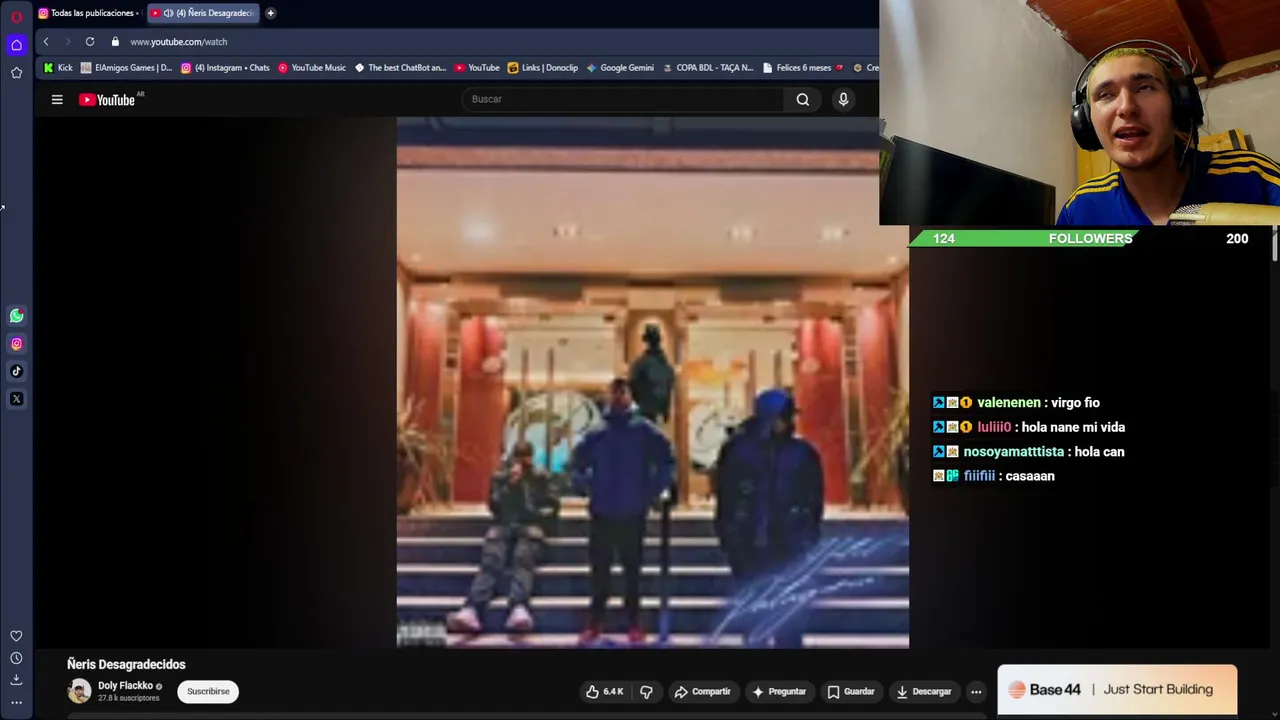Click chat username luliii0
Image resolution: width=1280 pixels, height=720 pixels.
tap(994, 427)
